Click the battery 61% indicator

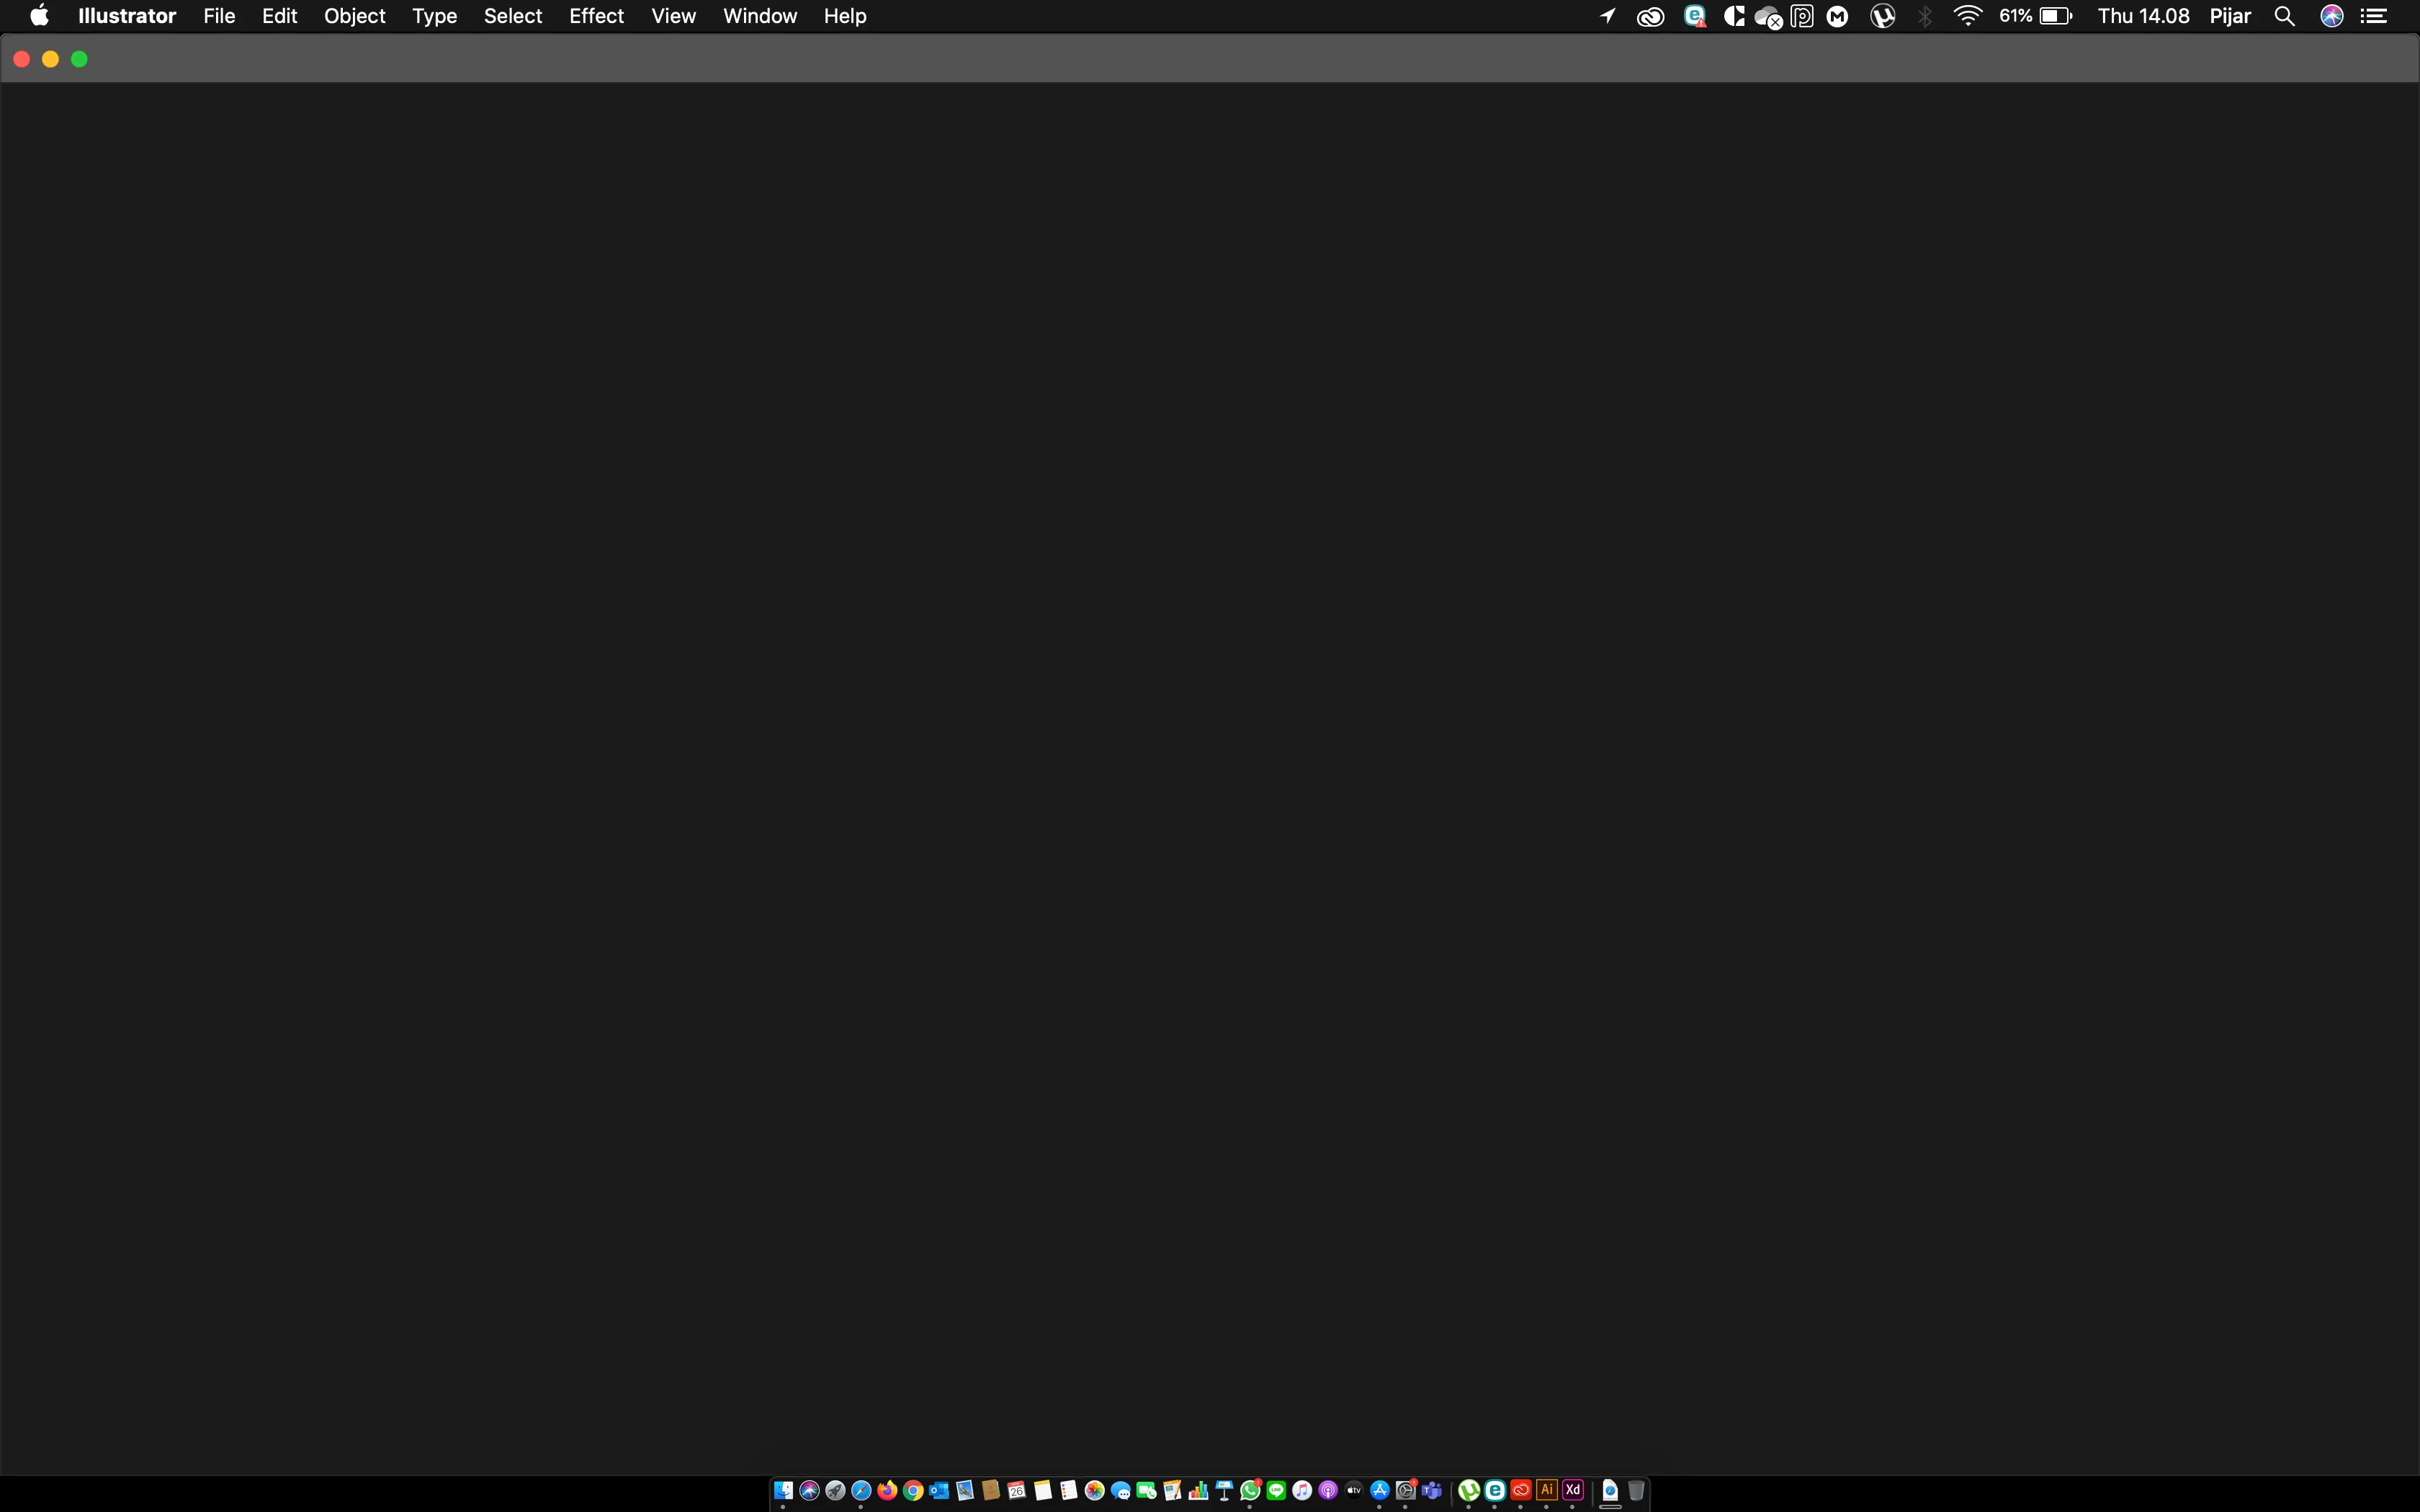pos(2035,16)
